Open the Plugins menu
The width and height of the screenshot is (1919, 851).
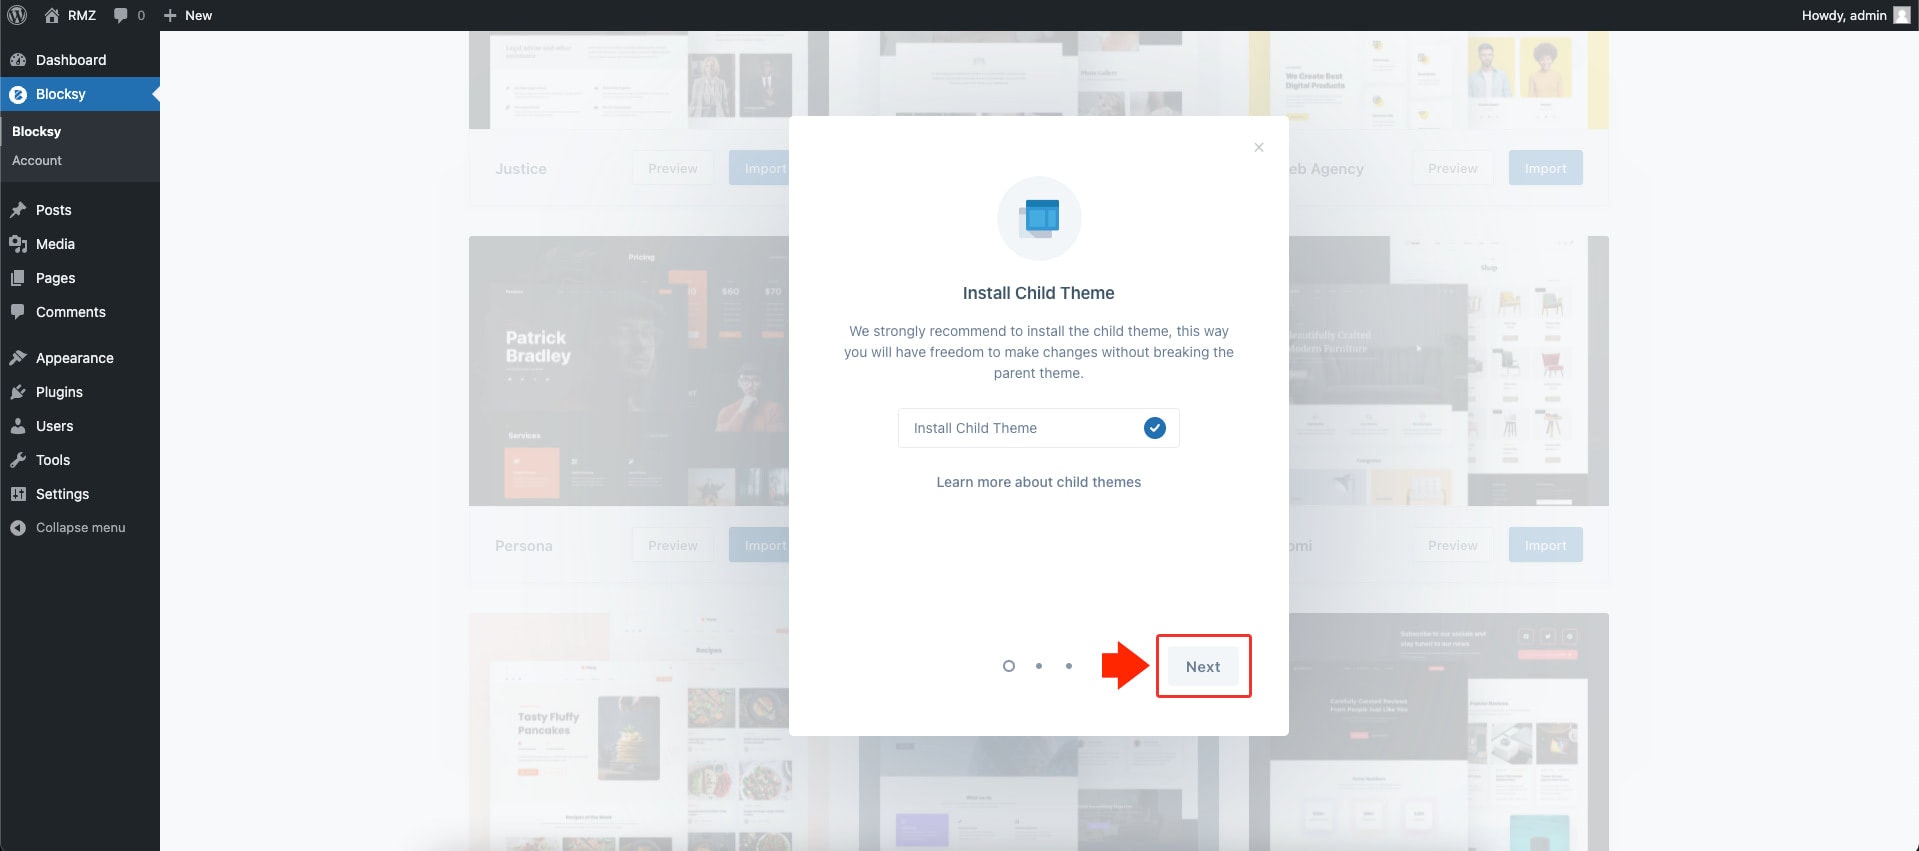click(x=80, y=392)
